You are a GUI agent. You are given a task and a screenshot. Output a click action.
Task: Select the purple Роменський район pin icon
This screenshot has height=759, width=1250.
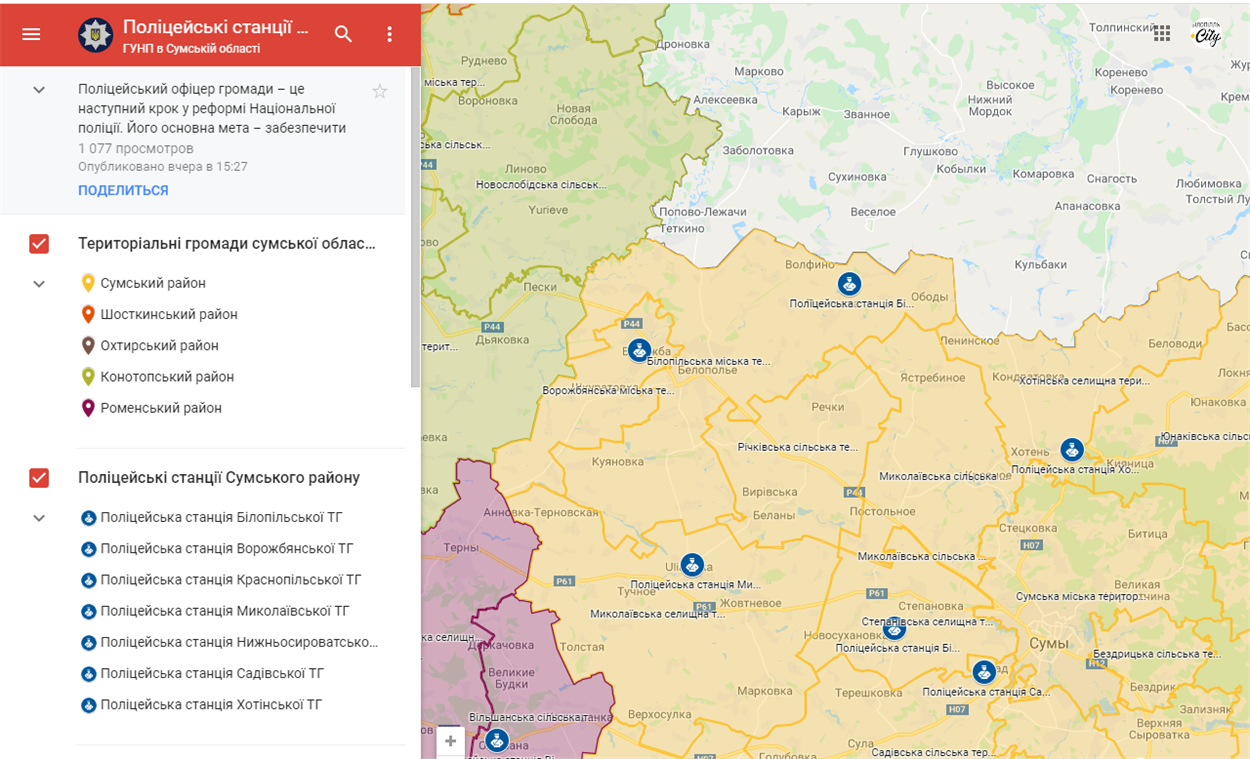click(88, 408)
